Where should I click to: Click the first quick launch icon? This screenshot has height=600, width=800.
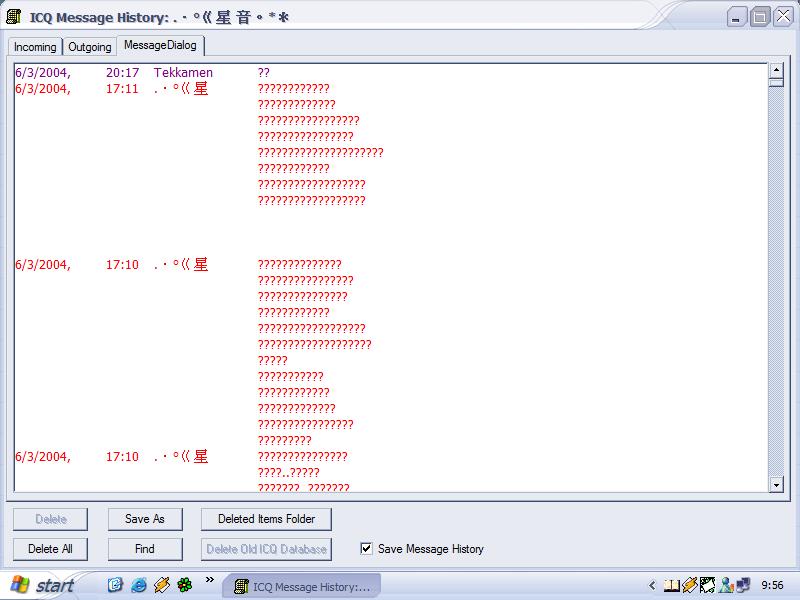click(115, 585)
